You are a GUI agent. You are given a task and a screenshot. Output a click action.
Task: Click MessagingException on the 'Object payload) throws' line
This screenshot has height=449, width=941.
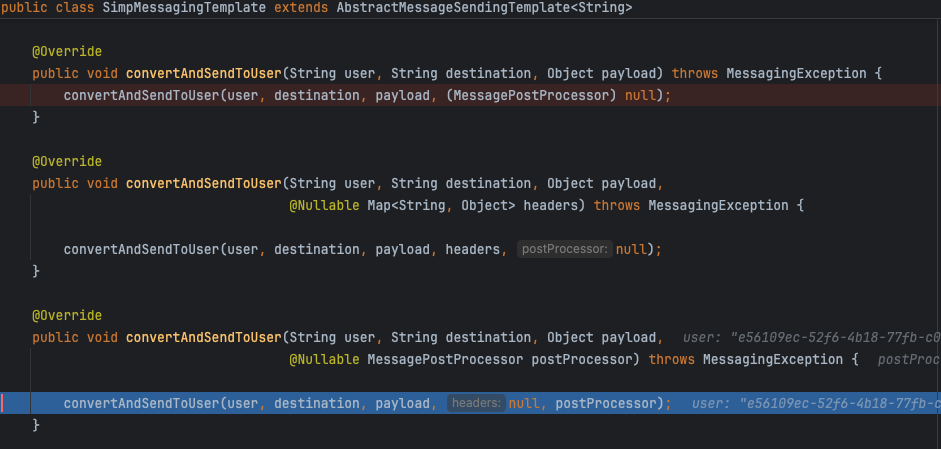click(x=796, y=74)
